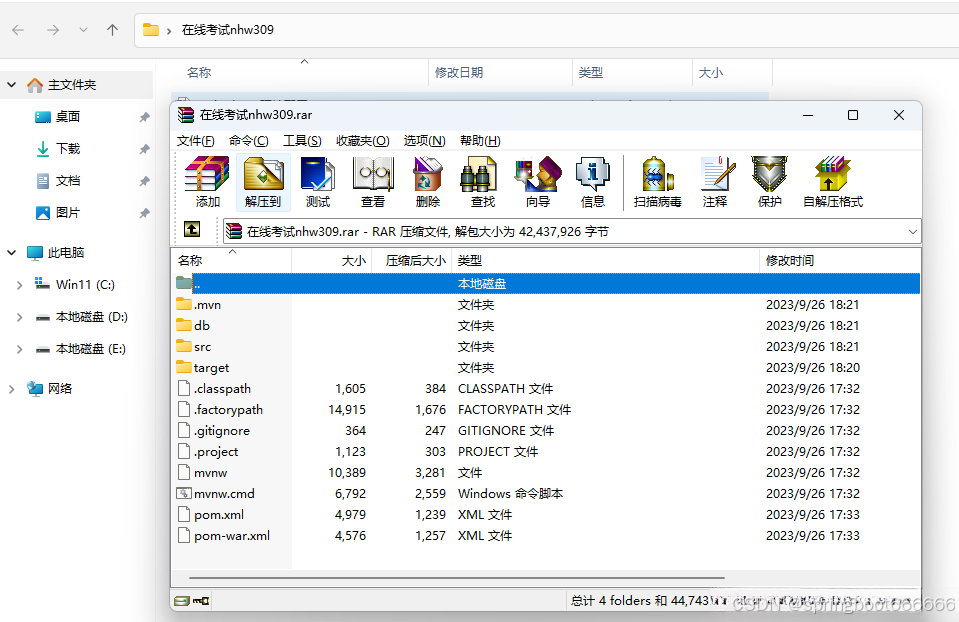The image size is (959, 622).
Task: Expand 本地磁盘 (D:) node
Action: [20, 317]
